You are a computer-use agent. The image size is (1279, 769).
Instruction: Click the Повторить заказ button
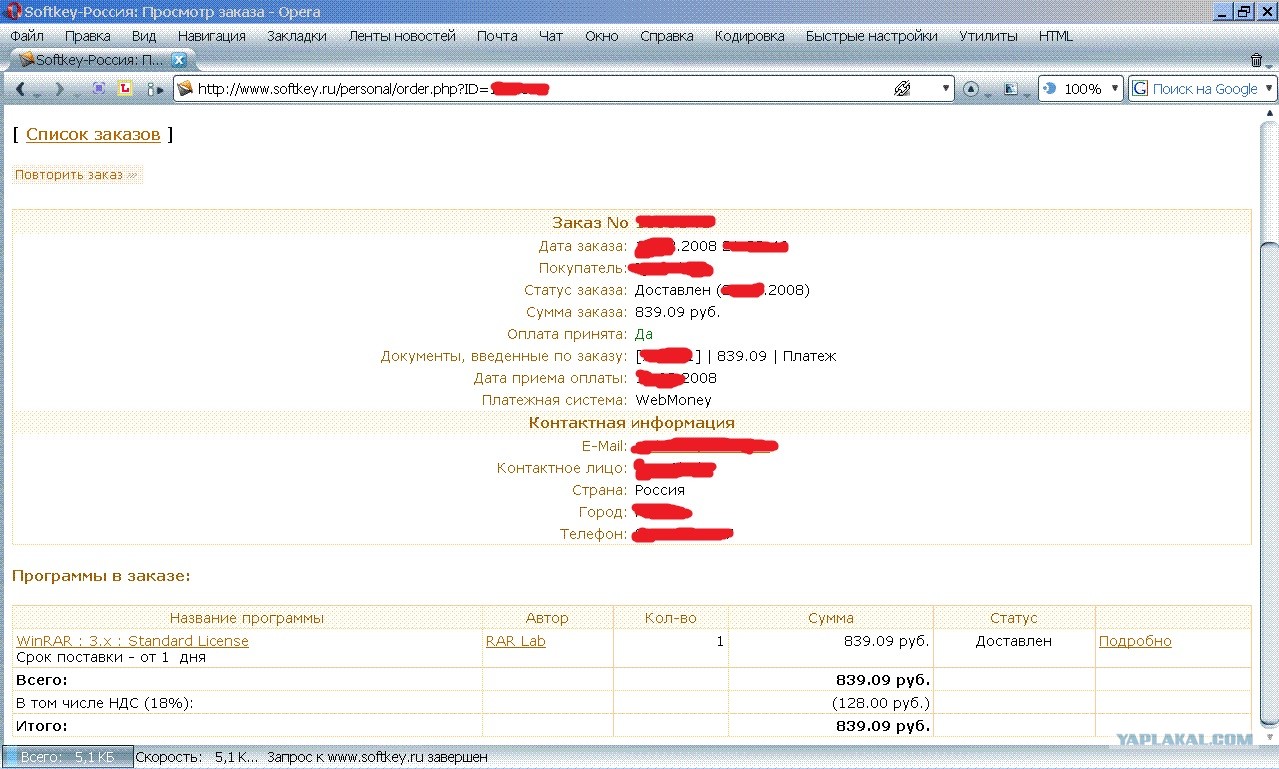77,174
